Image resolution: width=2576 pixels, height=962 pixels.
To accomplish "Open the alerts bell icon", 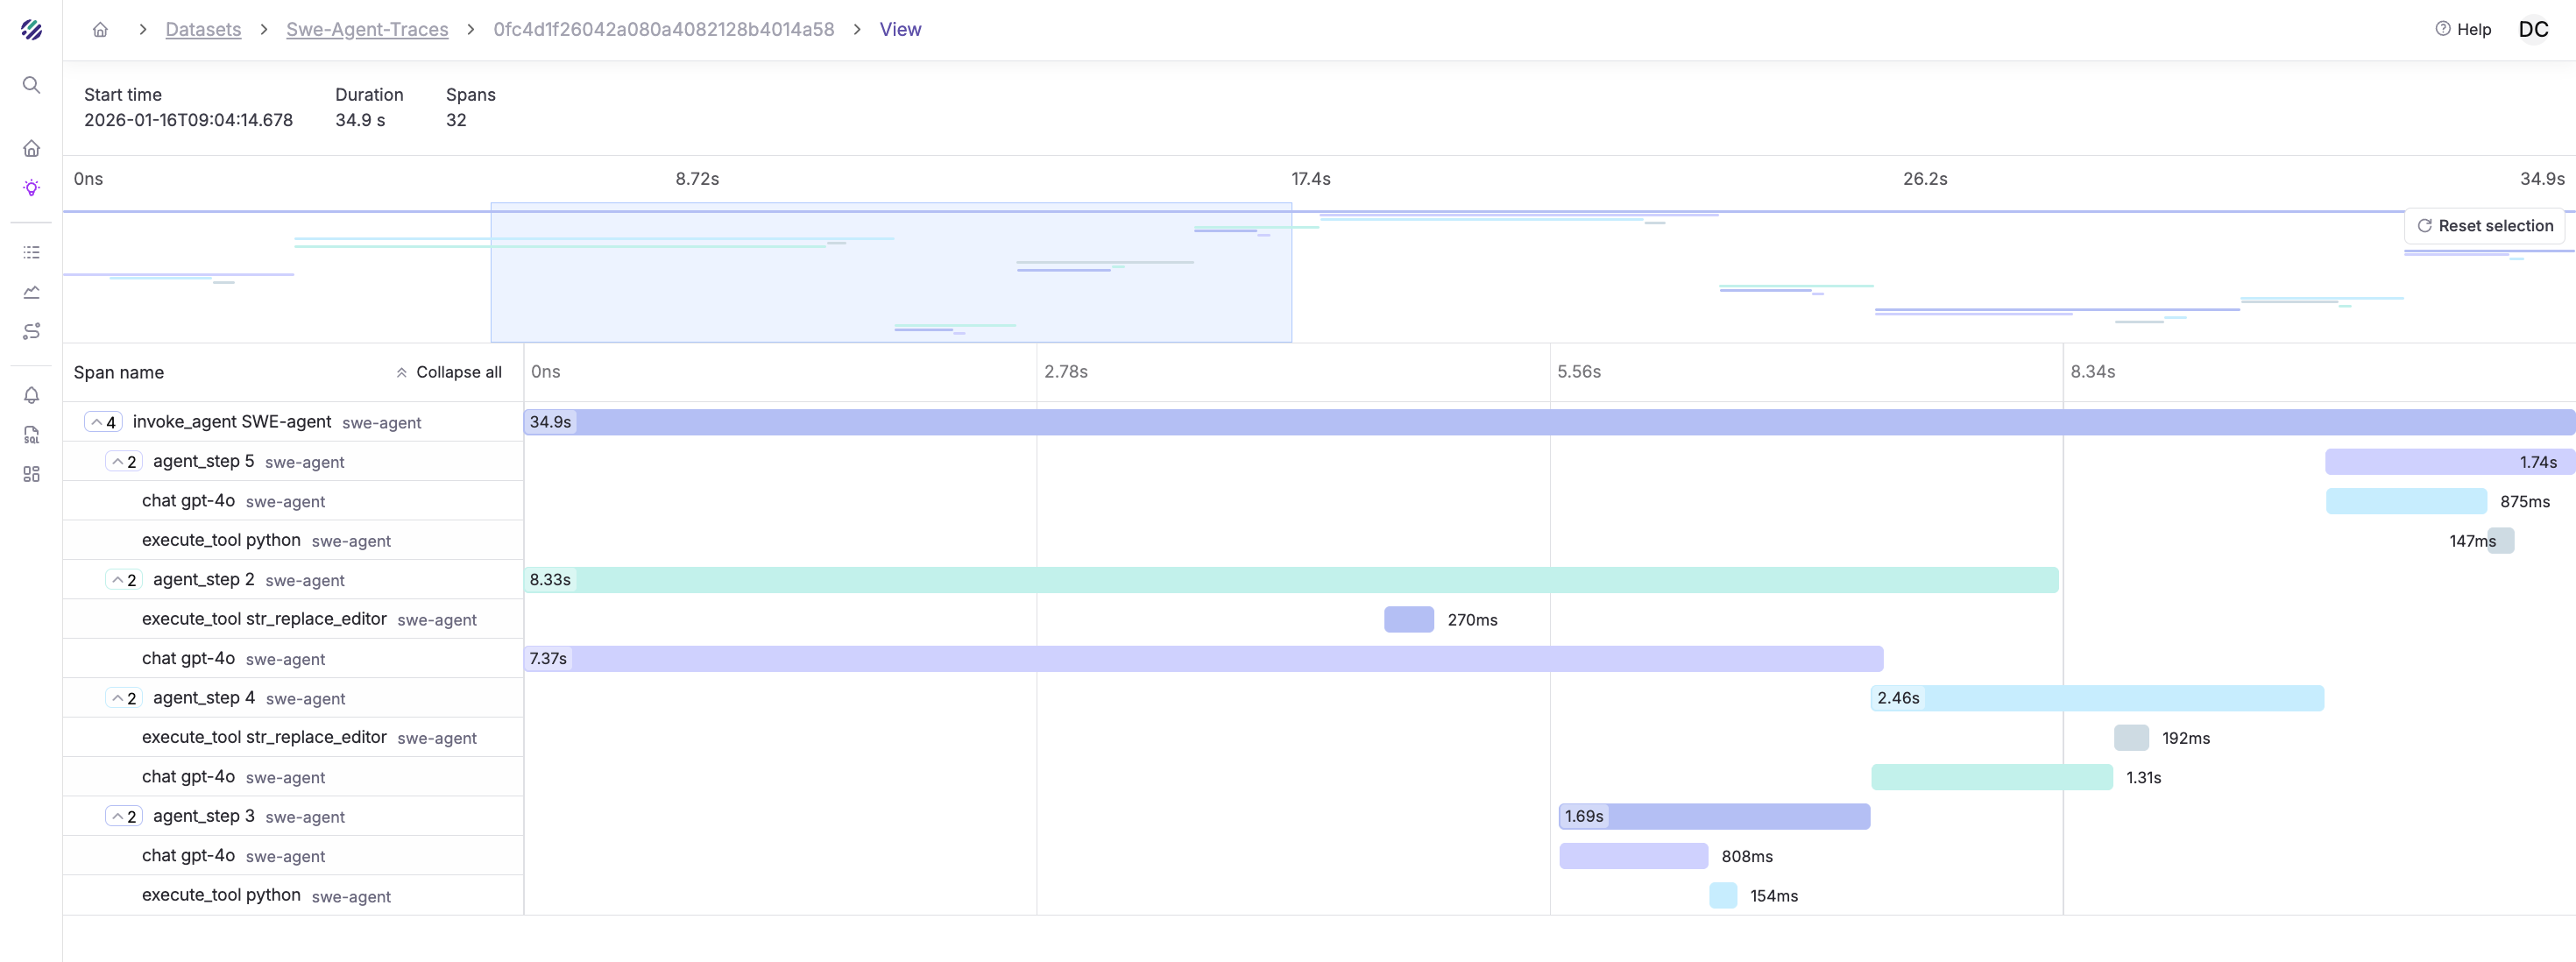I will tap(31, 395).
